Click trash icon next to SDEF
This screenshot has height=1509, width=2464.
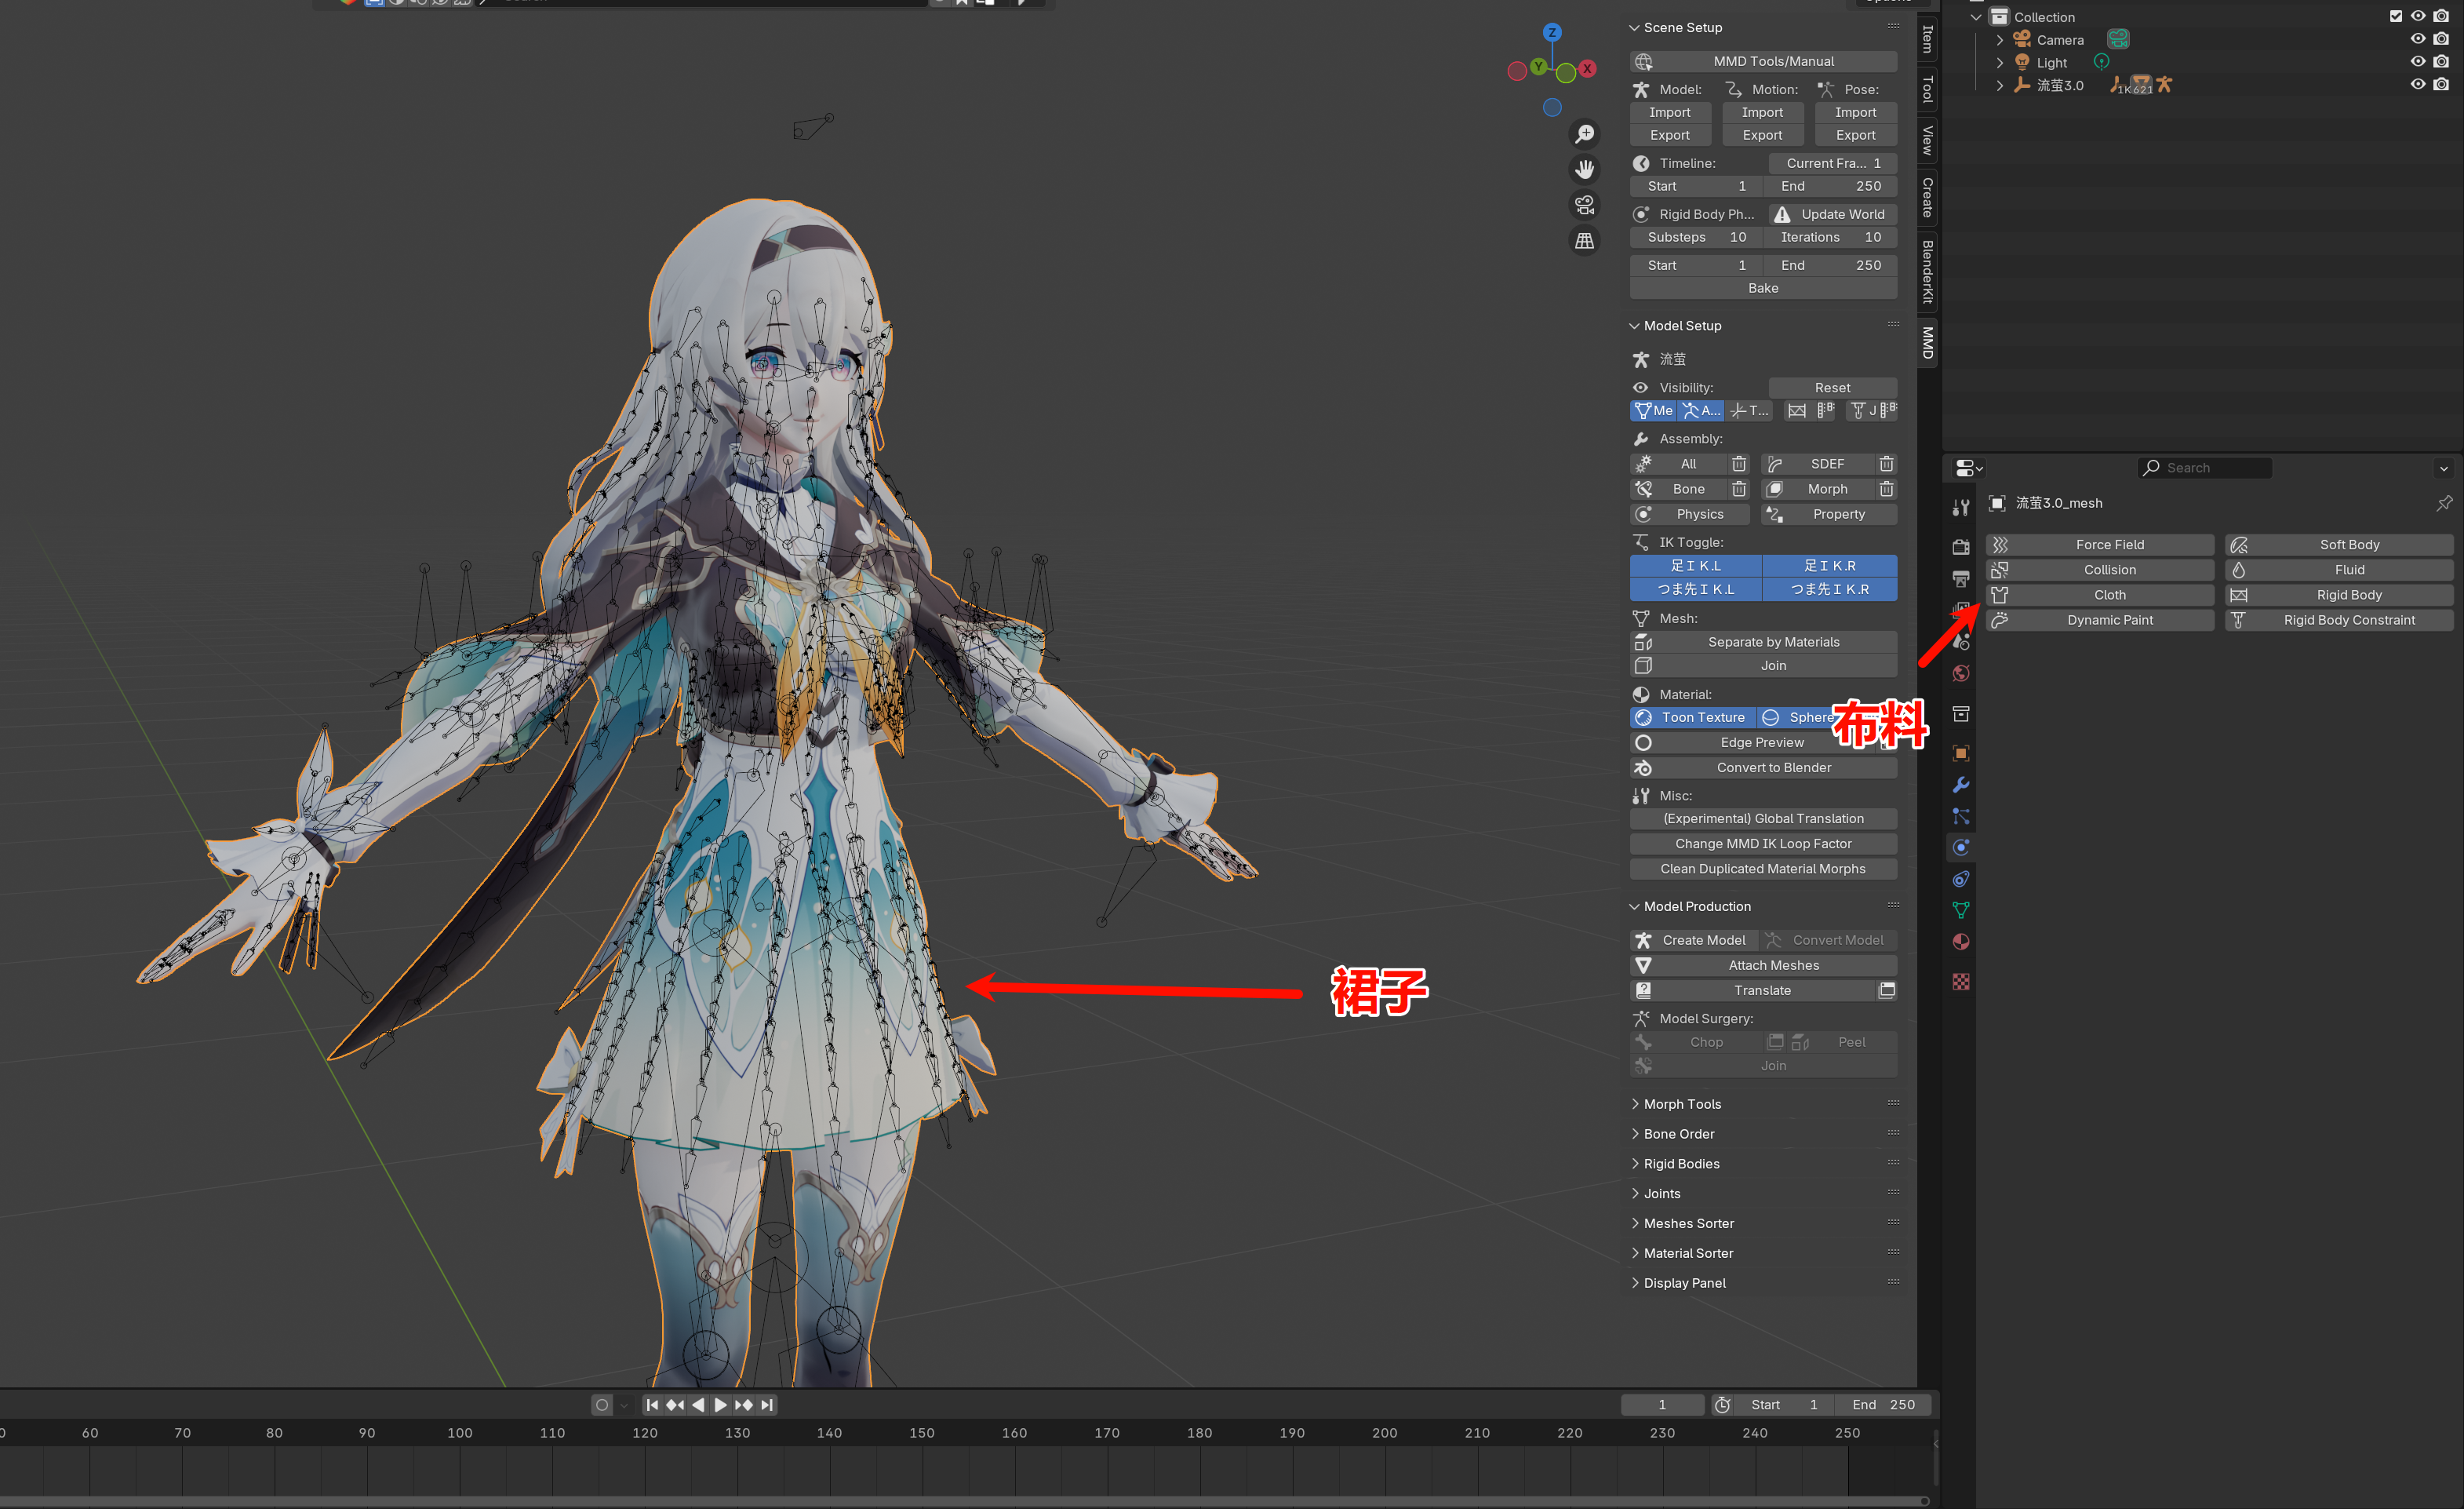(1886, 464)
